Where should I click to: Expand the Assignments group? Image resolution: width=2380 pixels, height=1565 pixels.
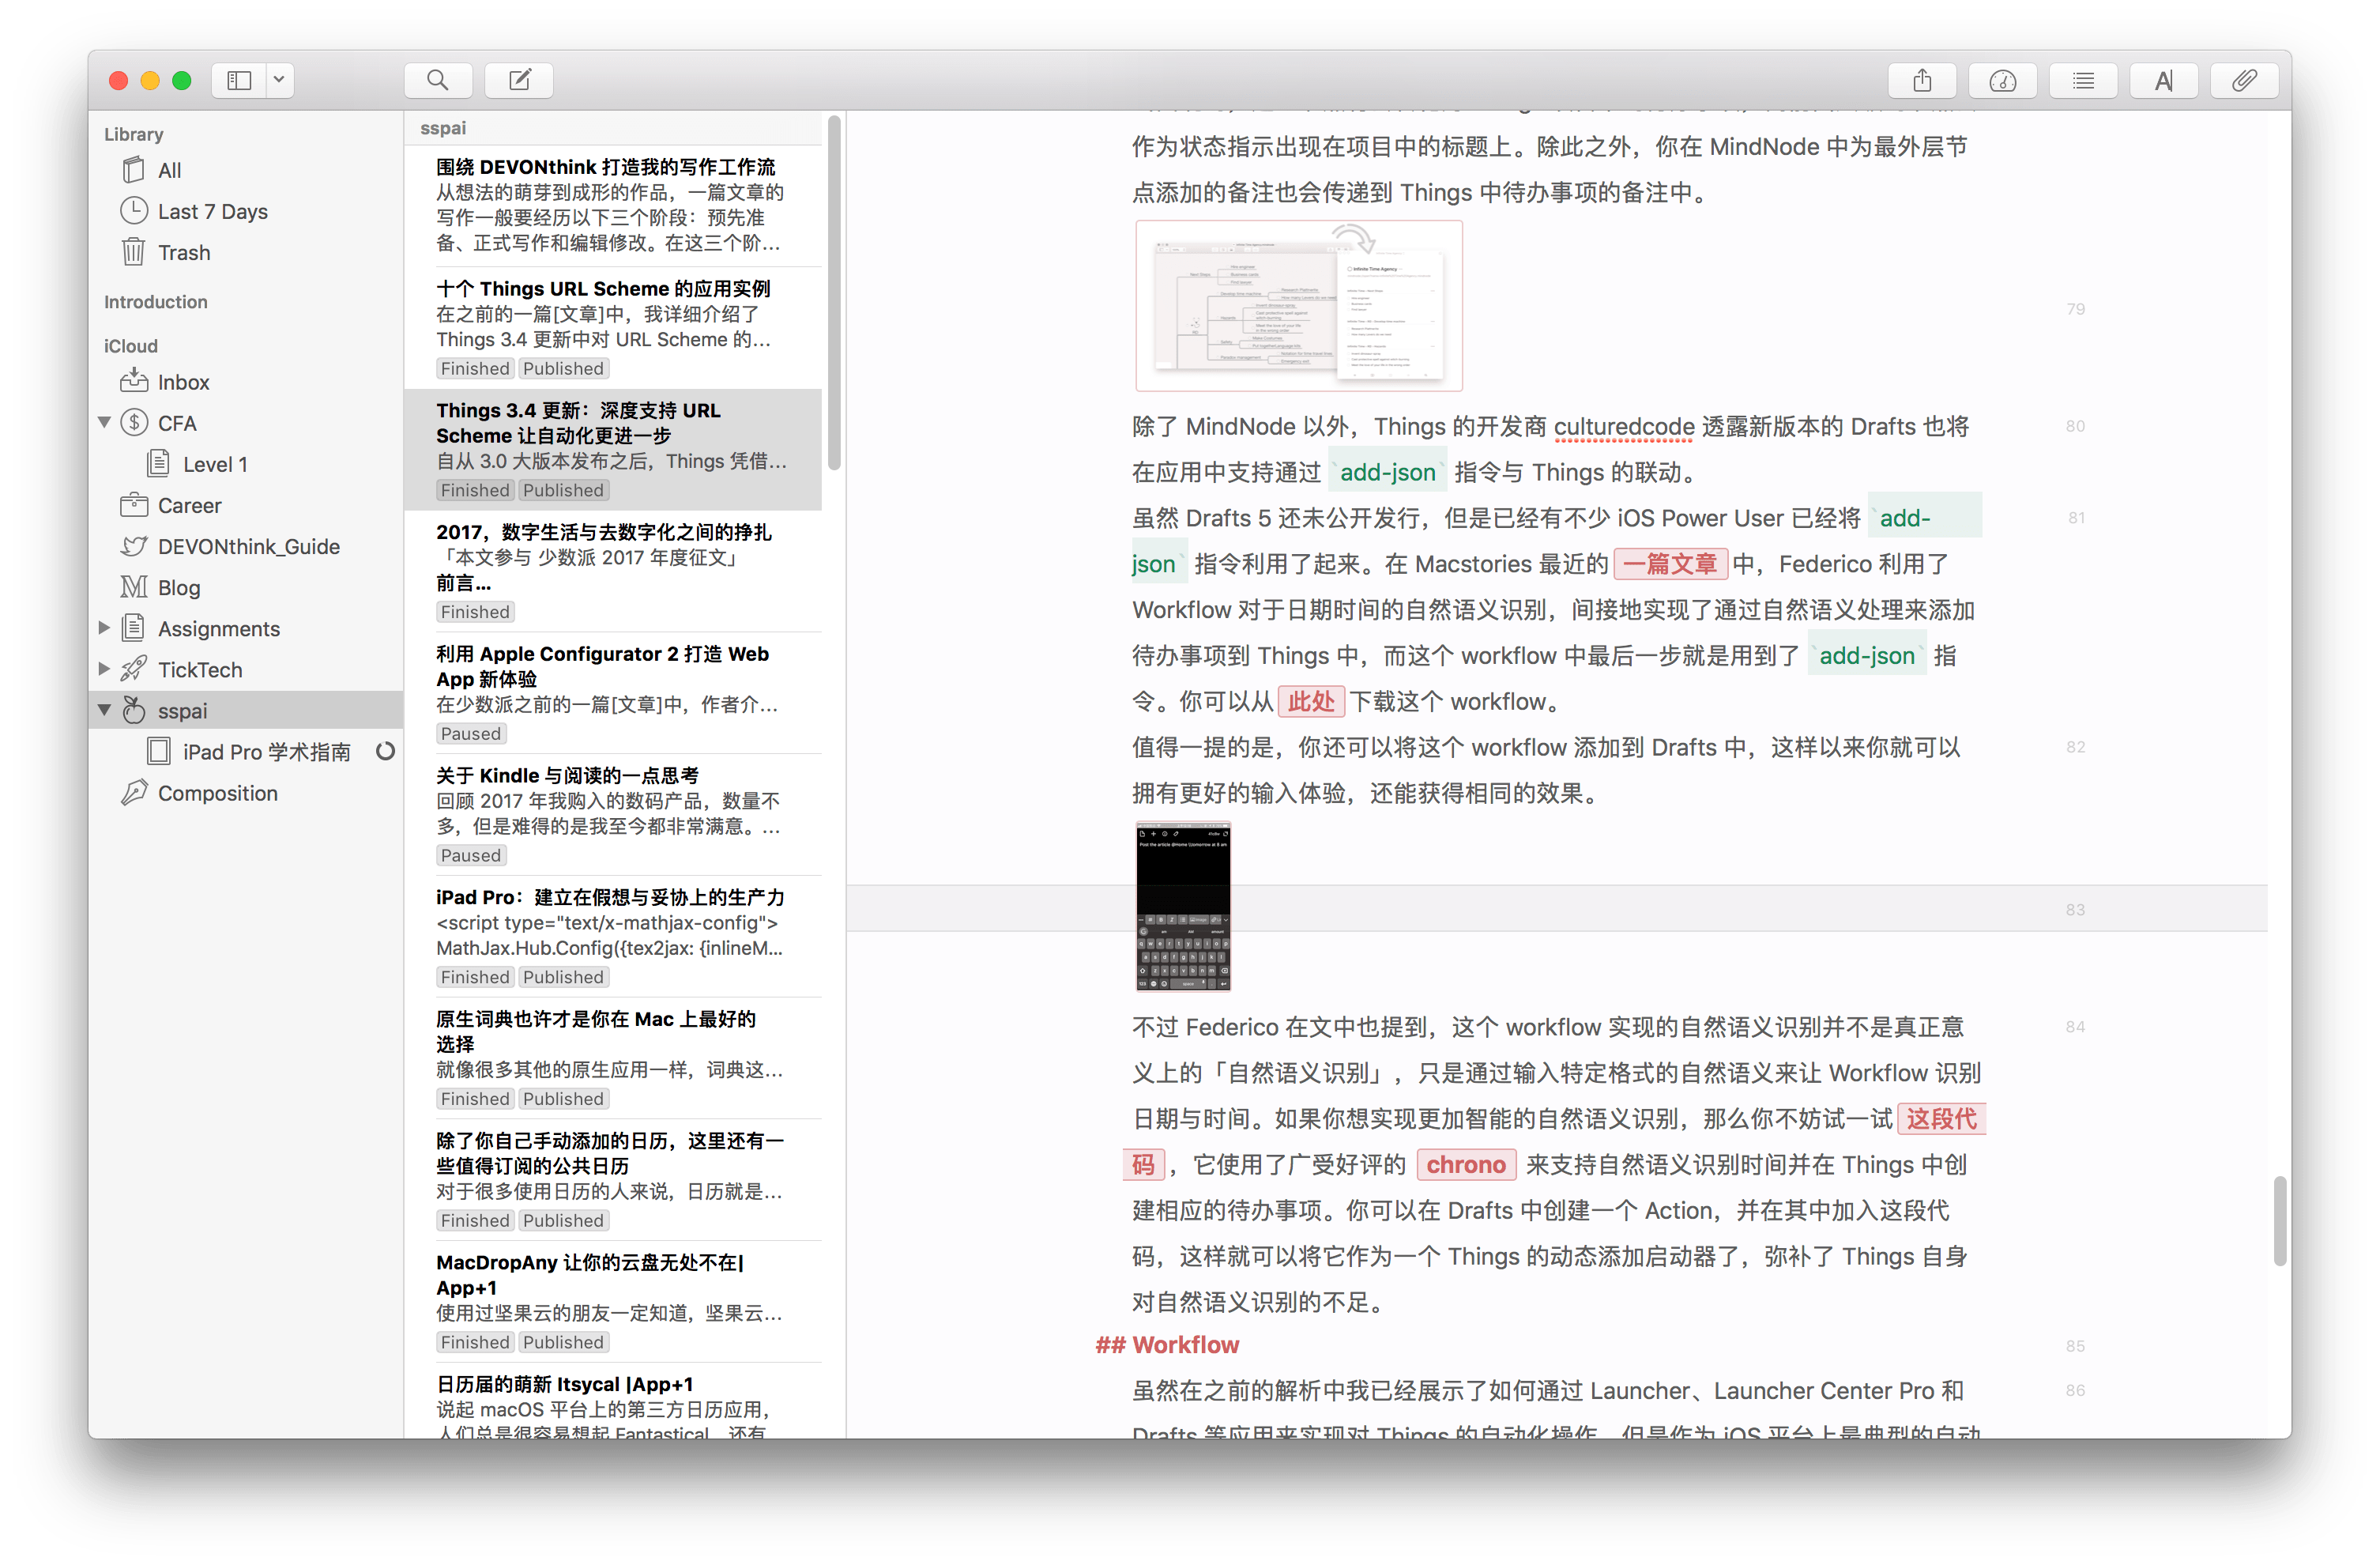click(104, 628)
